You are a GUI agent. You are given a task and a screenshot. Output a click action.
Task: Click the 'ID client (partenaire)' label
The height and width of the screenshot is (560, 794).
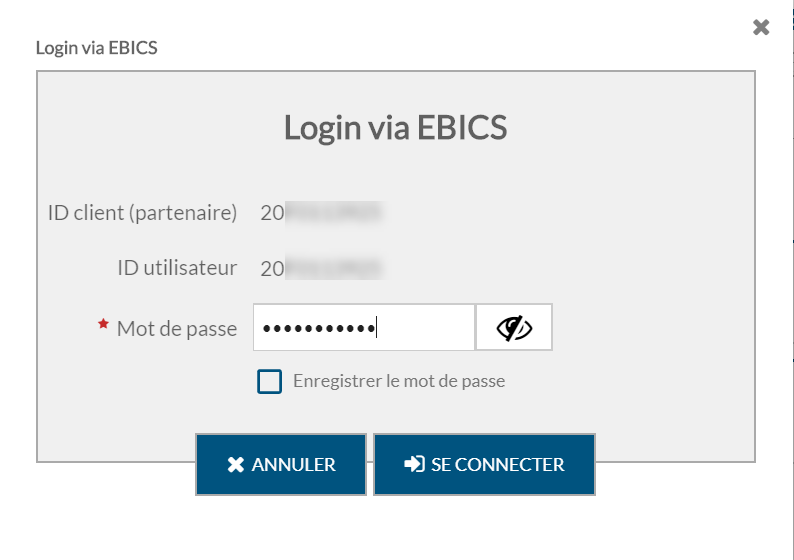coord(142,213)
